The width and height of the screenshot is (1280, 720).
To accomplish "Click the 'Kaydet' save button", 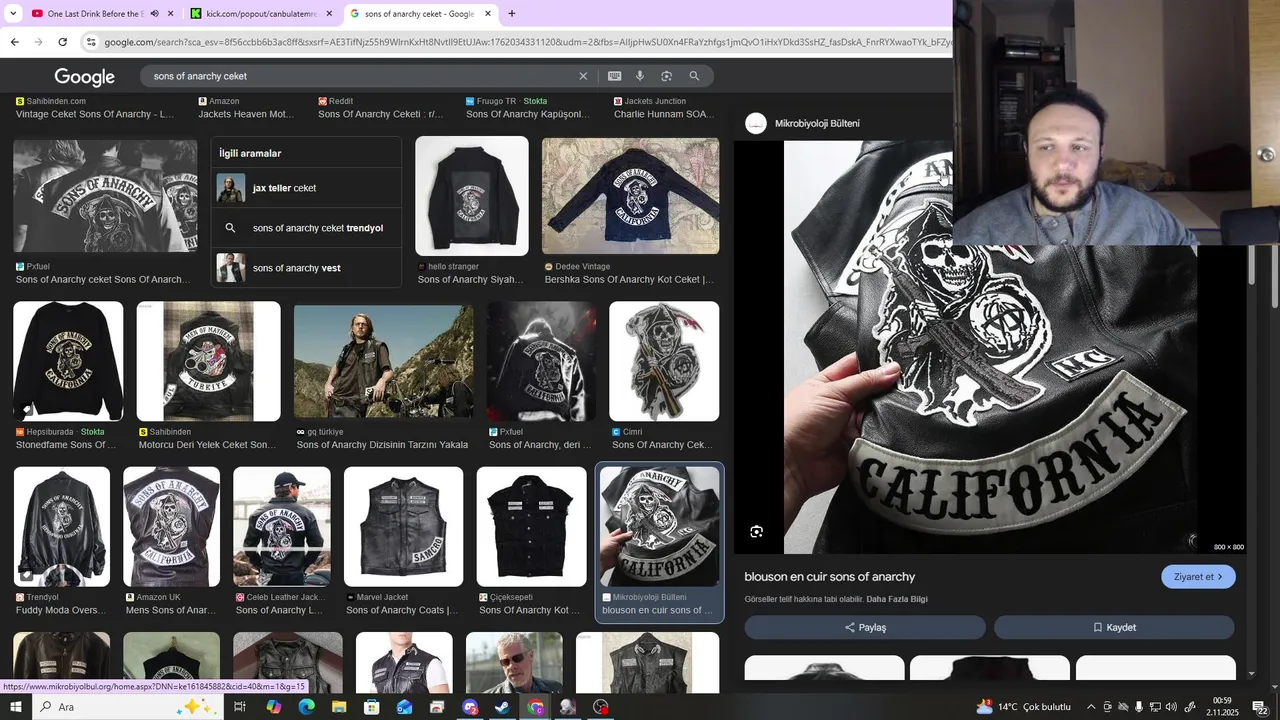I will click(x=1114, y=627).
